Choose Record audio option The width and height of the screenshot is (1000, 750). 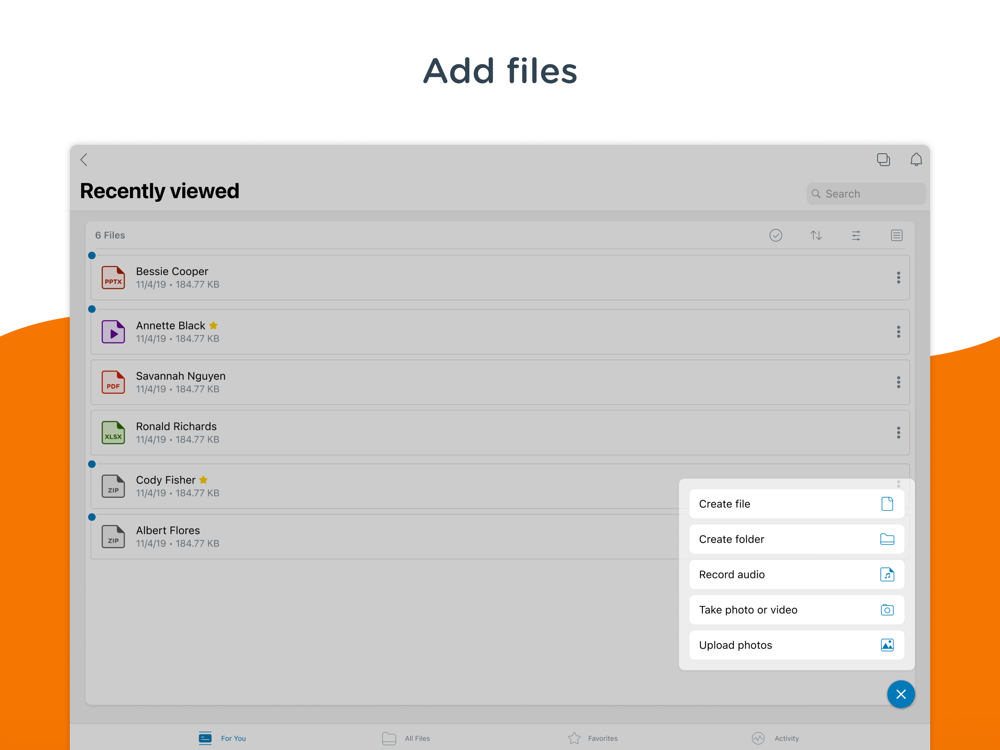pyautogui.click(x=797, y=575)
